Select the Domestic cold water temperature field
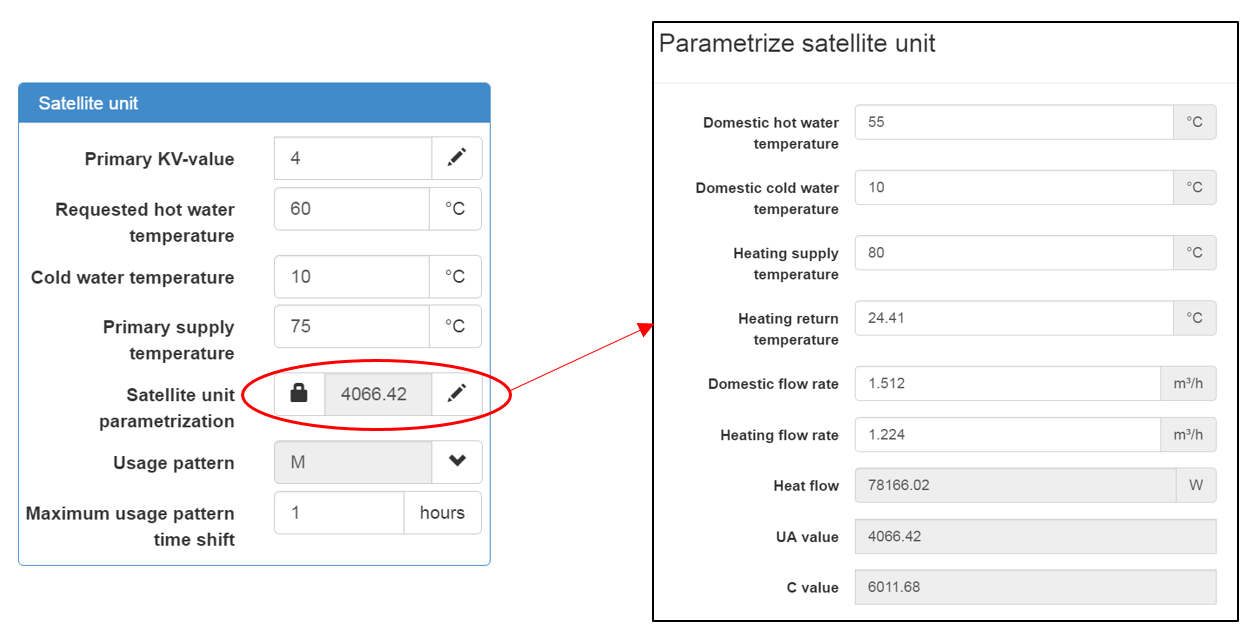Image resolution: width=1255 pixels, height=637 pixels. 1013,187
